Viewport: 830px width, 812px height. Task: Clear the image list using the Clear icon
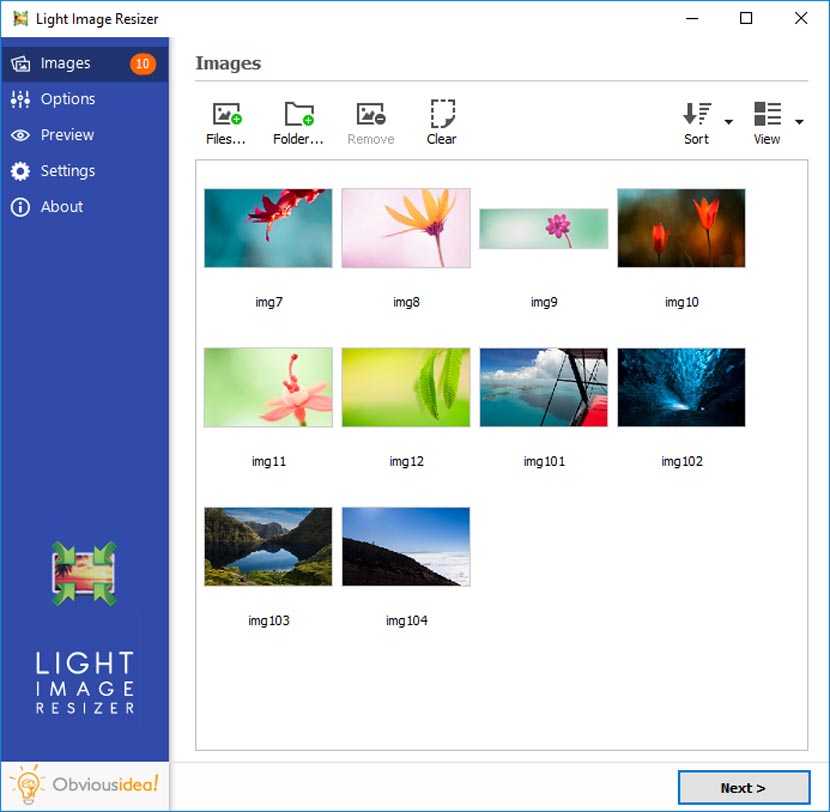[441, 118]
